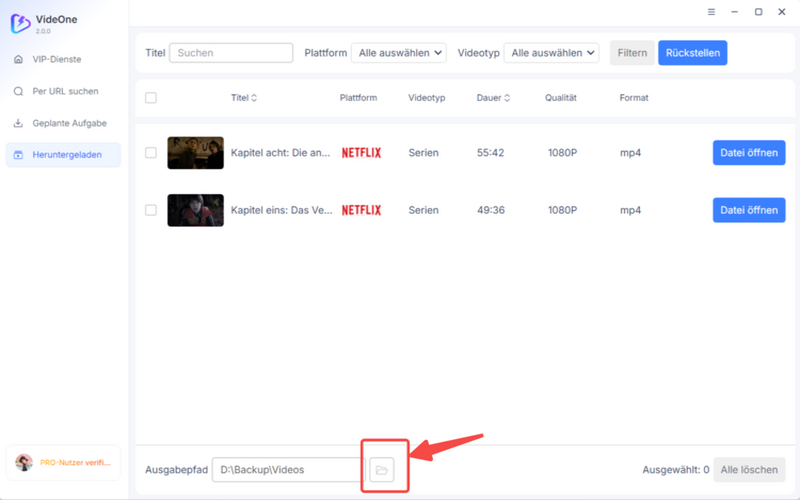Click mp4 in the Kapitel acht row

pyautogui.click(x=630, y=153)
